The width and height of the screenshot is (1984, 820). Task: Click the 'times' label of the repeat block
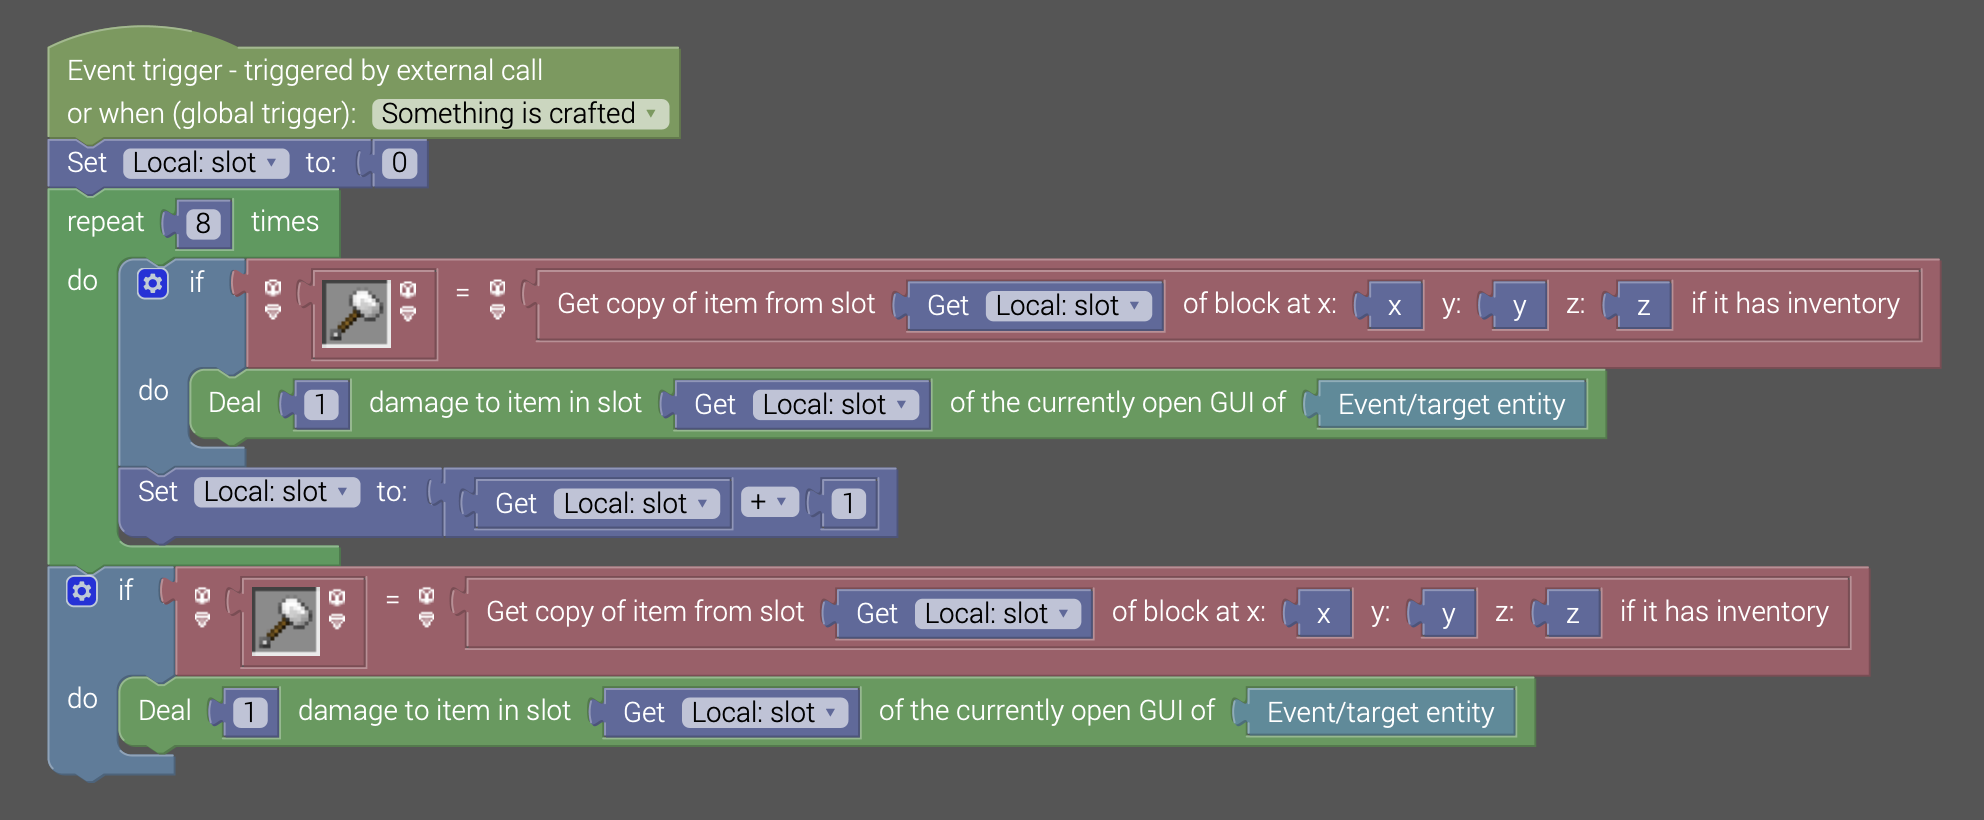(x=285, y=222)
